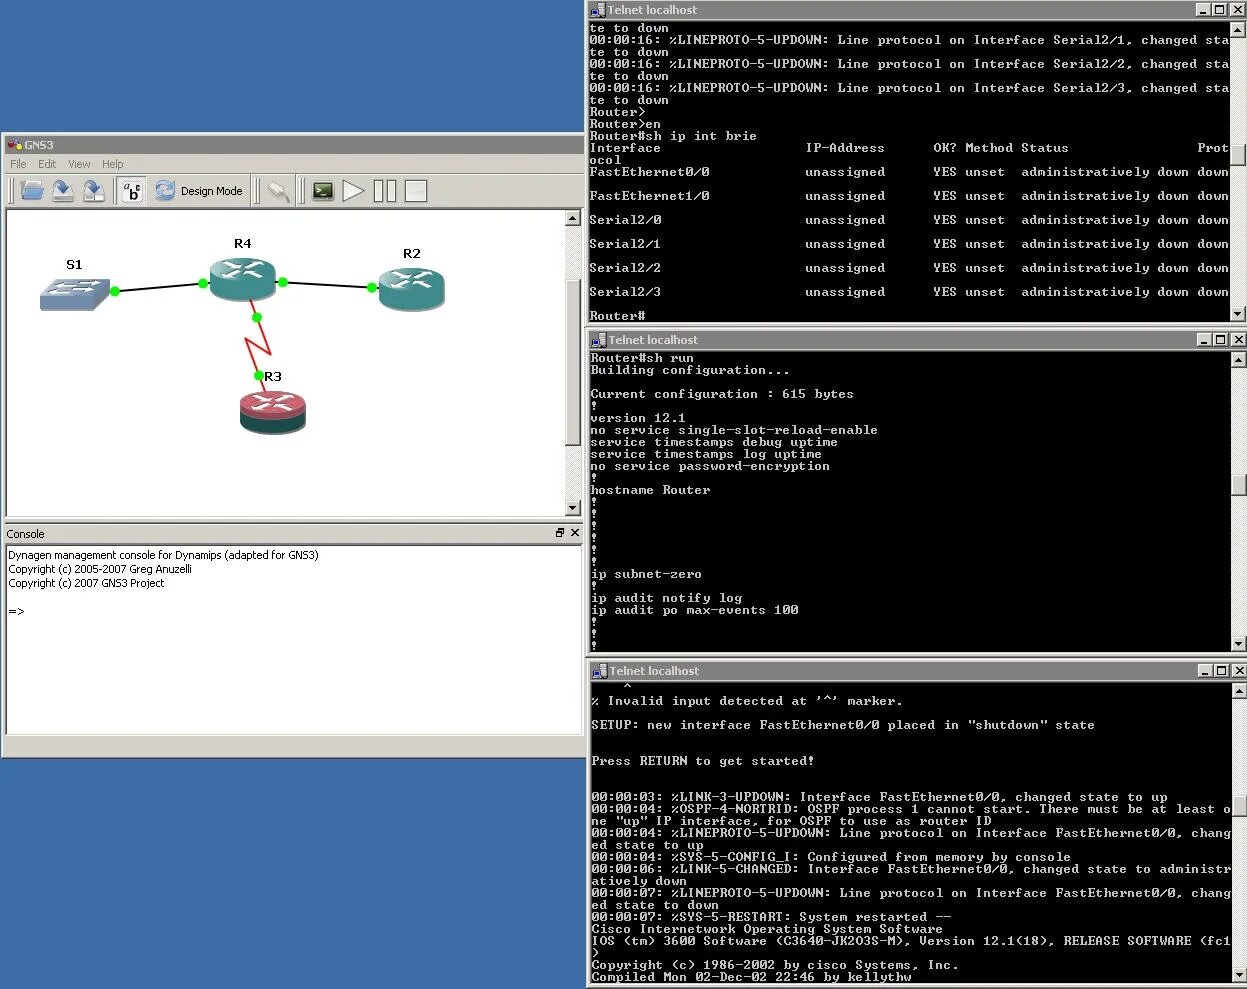Click the green status dot beside S1

(115, 291)
